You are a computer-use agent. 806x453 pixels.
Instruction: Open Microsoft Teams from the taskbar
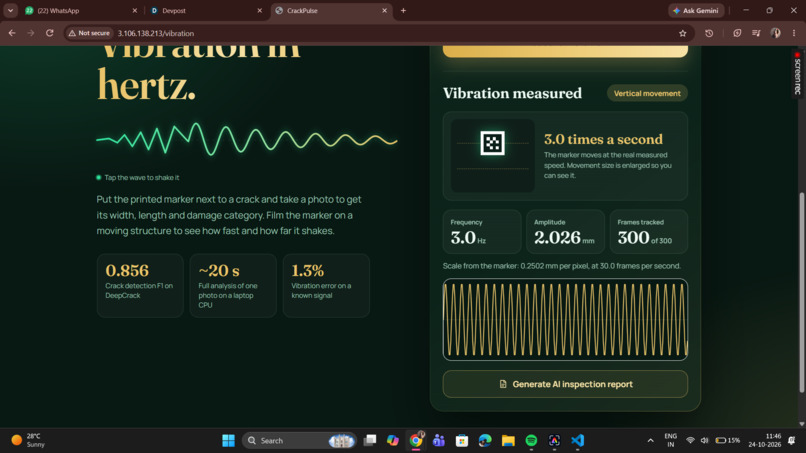438,441
